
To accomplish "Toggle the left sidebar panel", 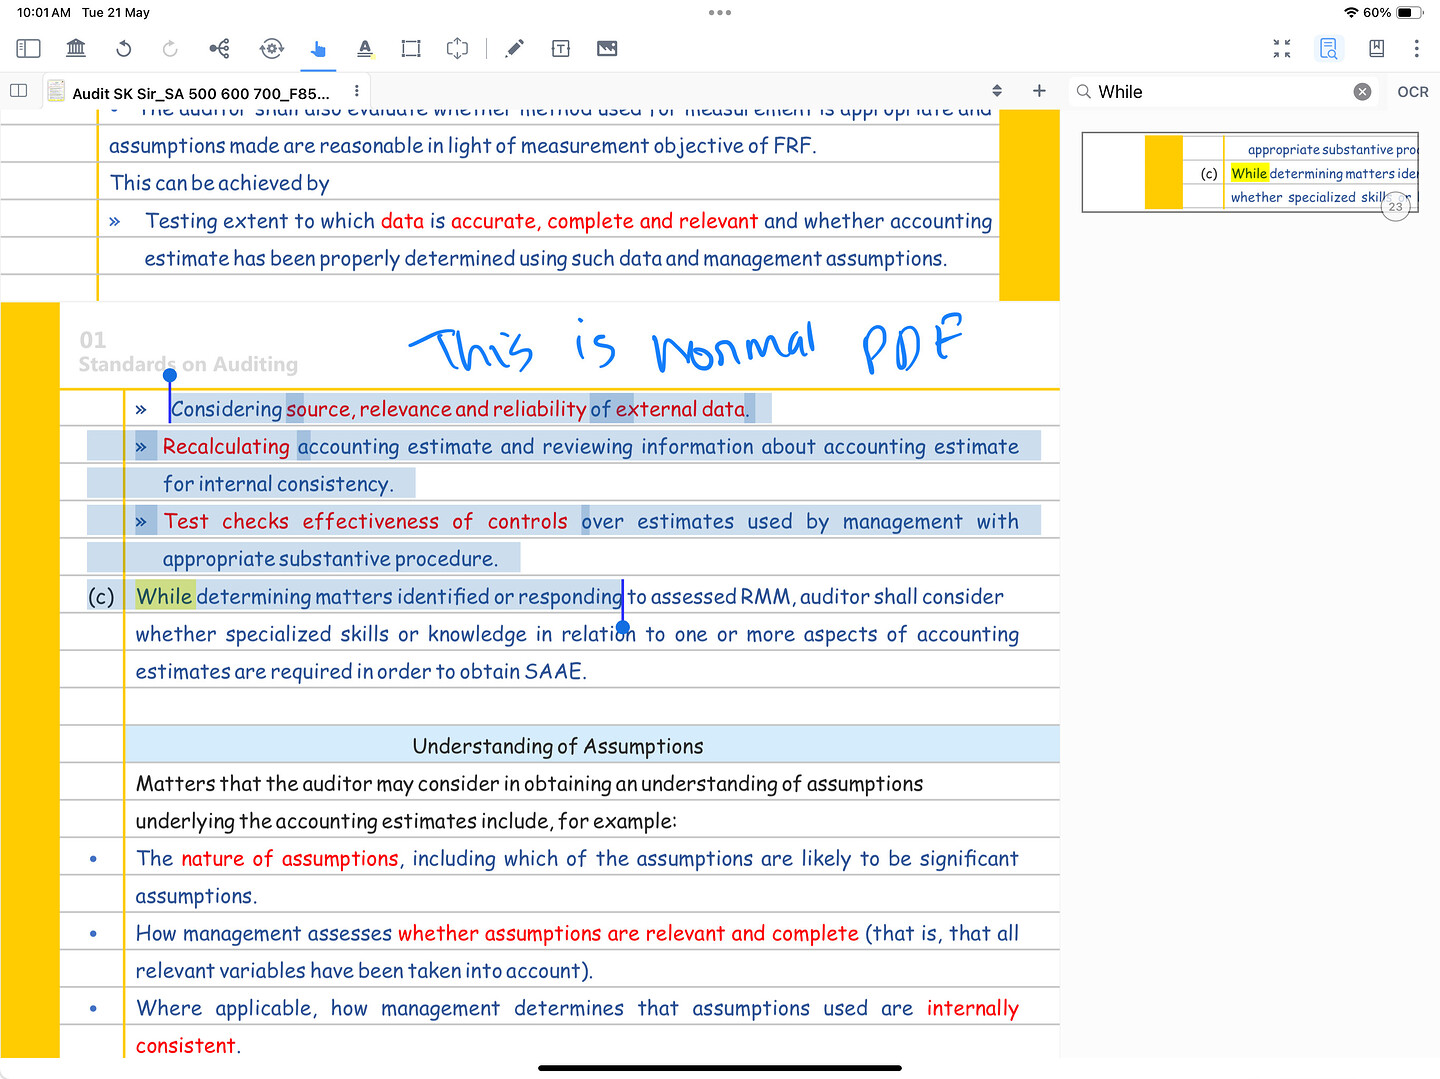I will tap(28, 48).
